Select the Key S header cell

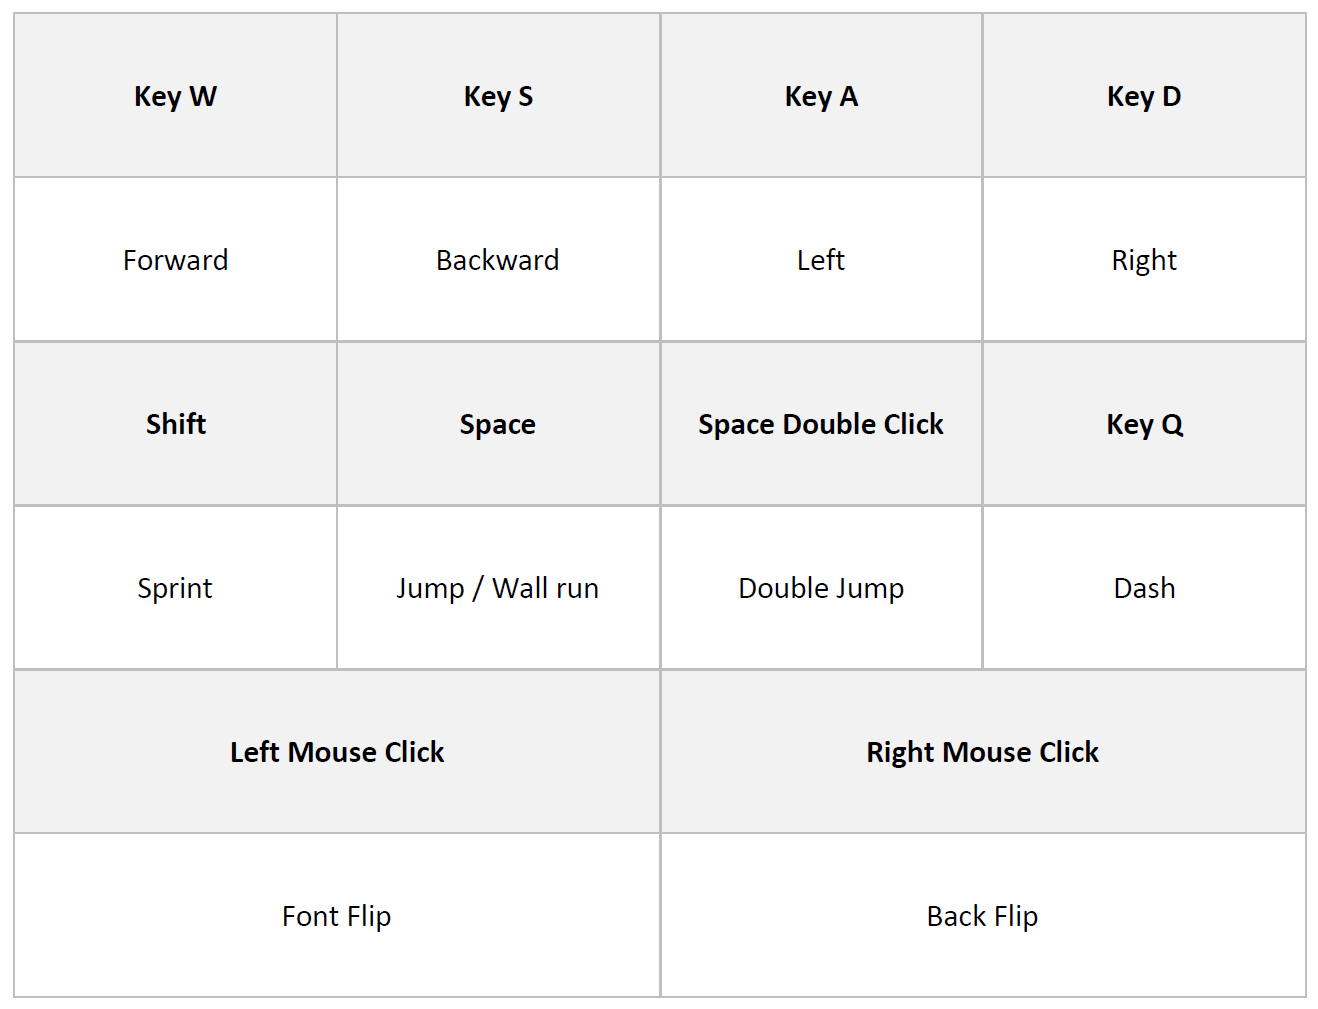pyautogui.click(x=498, y=96)
